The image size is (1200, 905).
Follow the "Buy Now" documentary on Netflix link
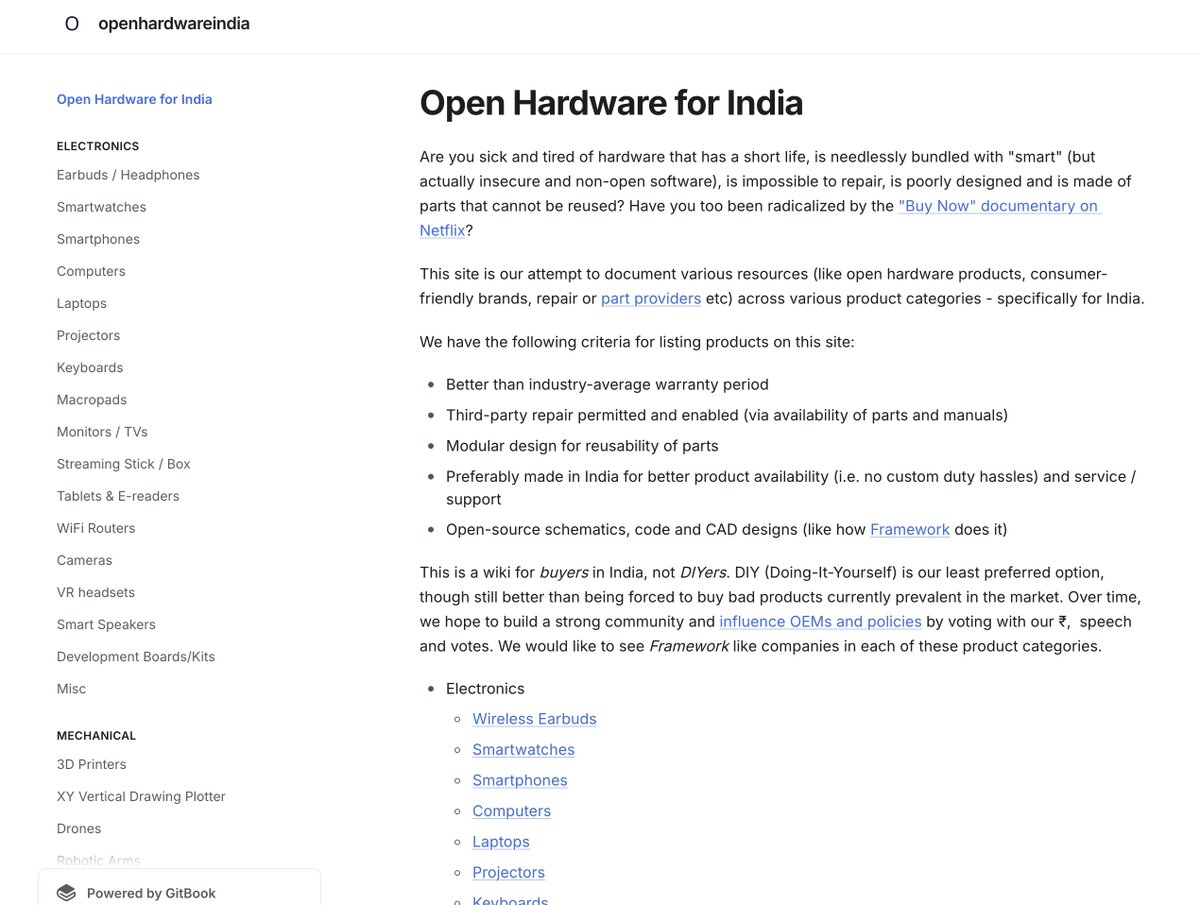pos(999,205)
